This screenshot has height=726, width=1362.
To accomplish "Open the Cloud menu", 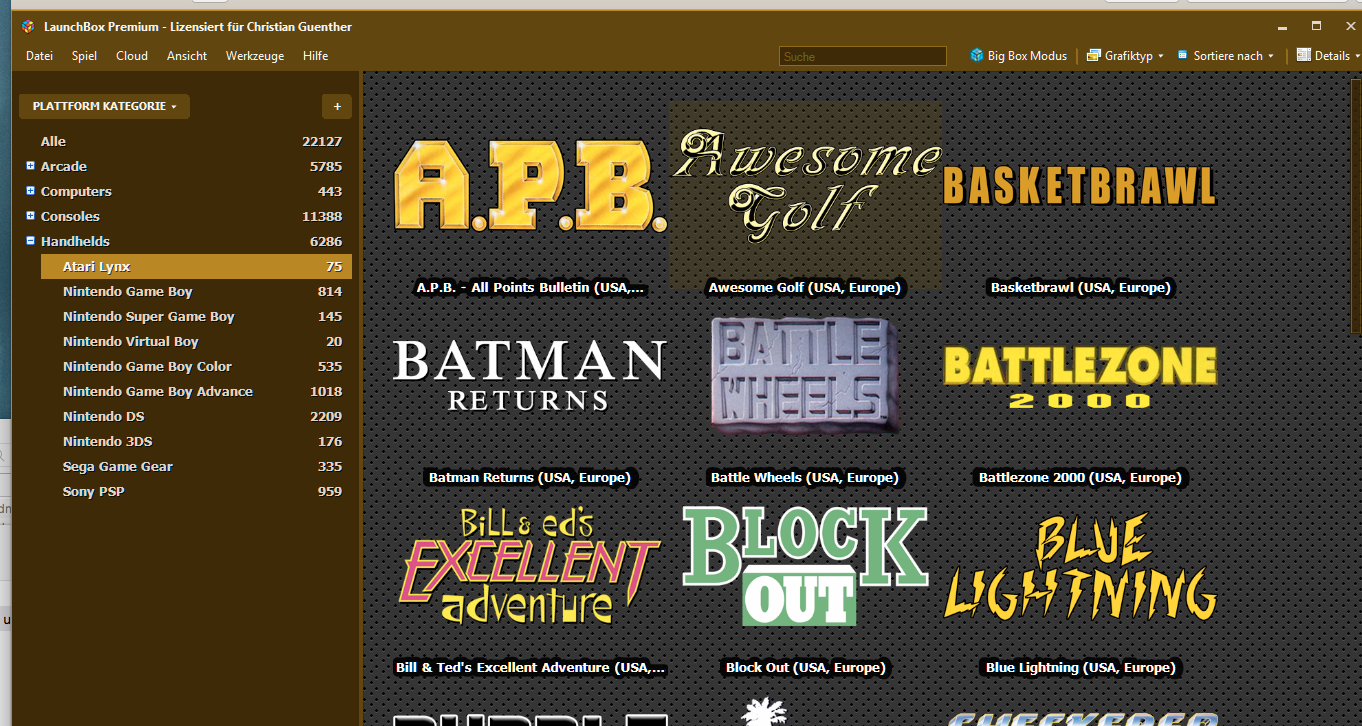I will click(x=131, y=56).
